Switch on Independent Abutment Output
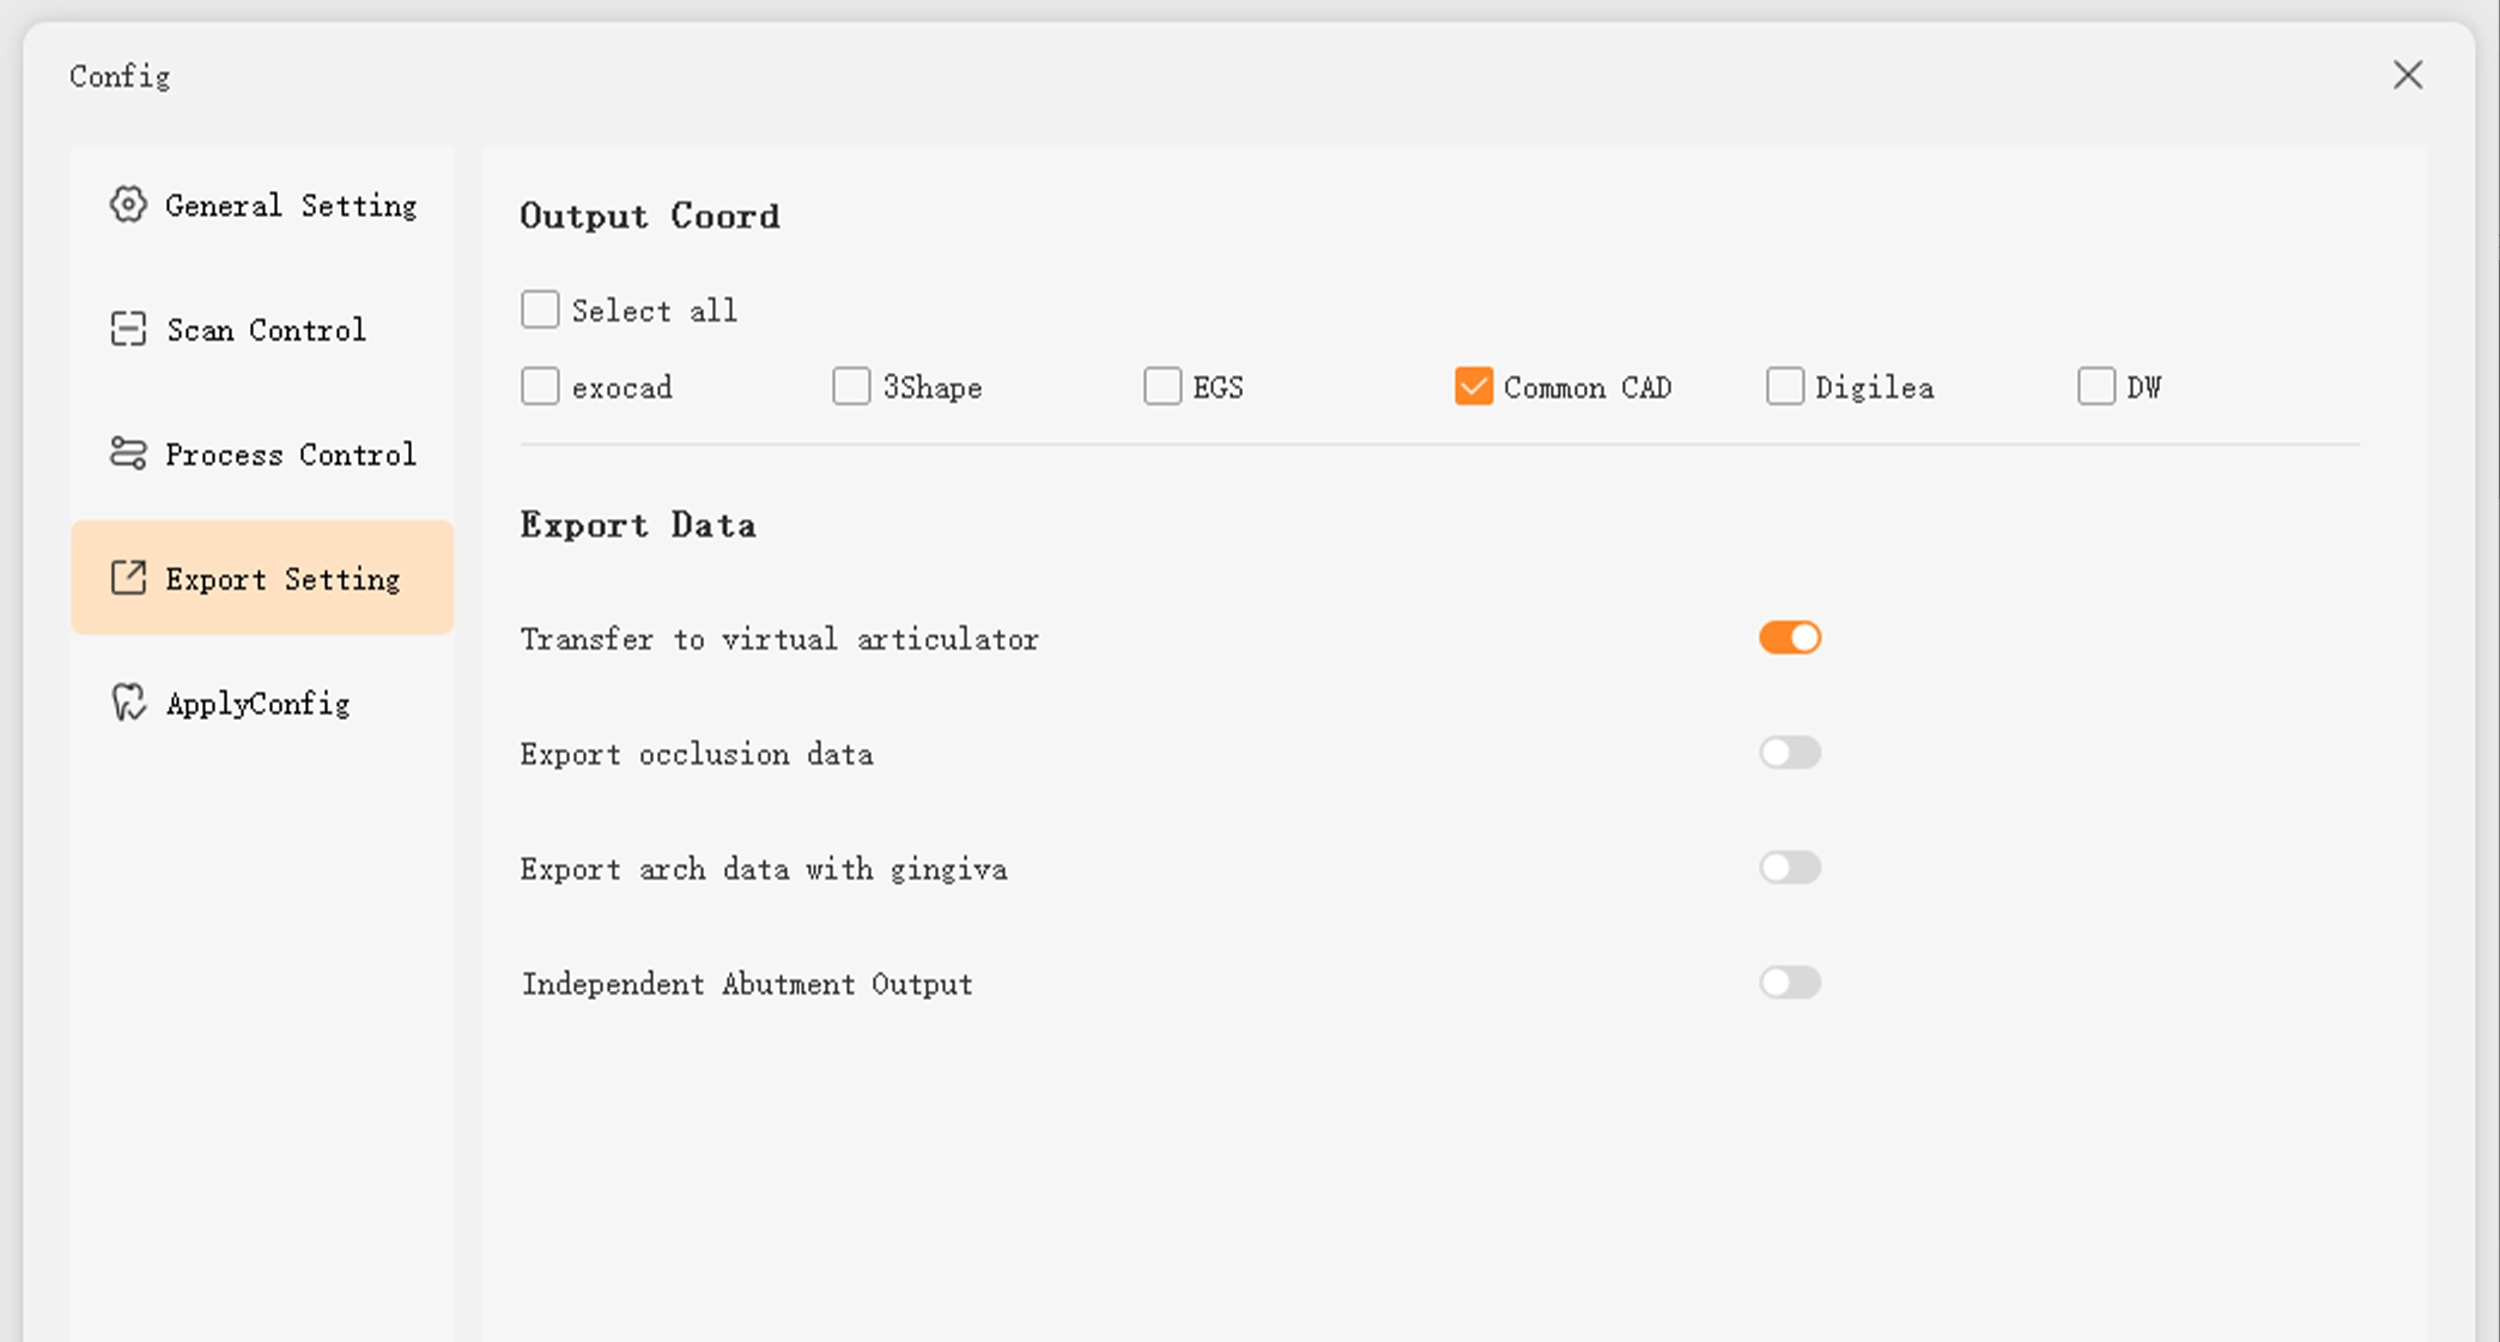This screenshot has width=2500, height=1342. pos(1790,983)
